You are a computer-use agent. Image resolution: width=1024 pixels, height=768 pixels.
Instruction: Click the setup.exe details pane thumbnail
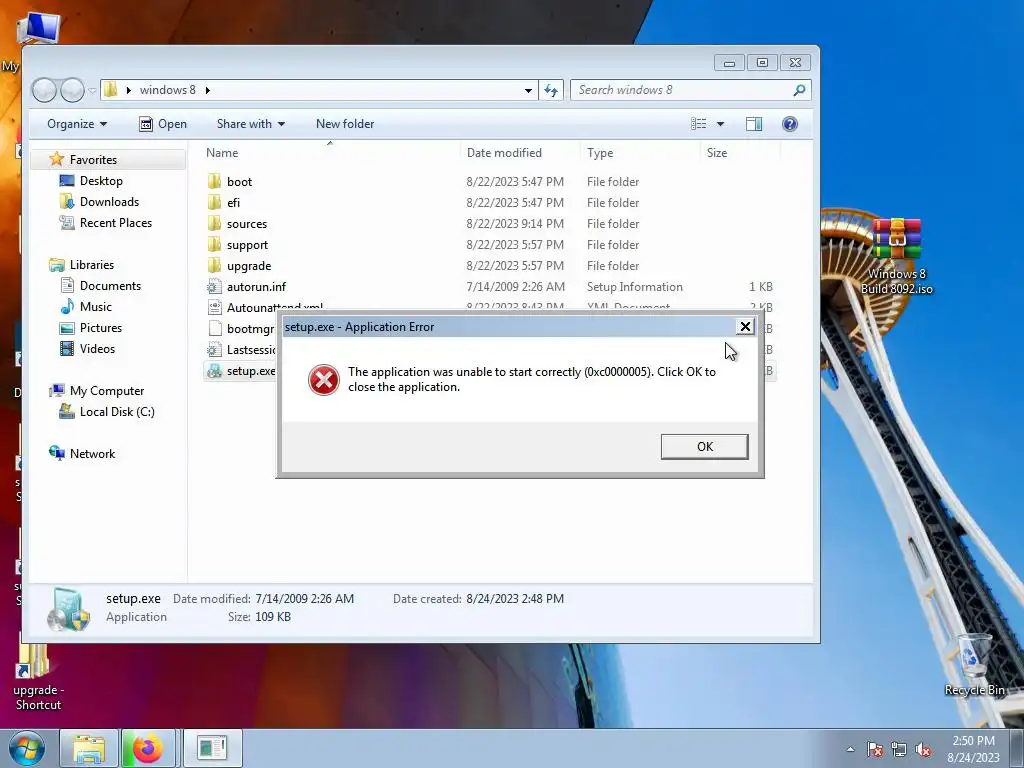pyautogui.click(x=68, y=609)
